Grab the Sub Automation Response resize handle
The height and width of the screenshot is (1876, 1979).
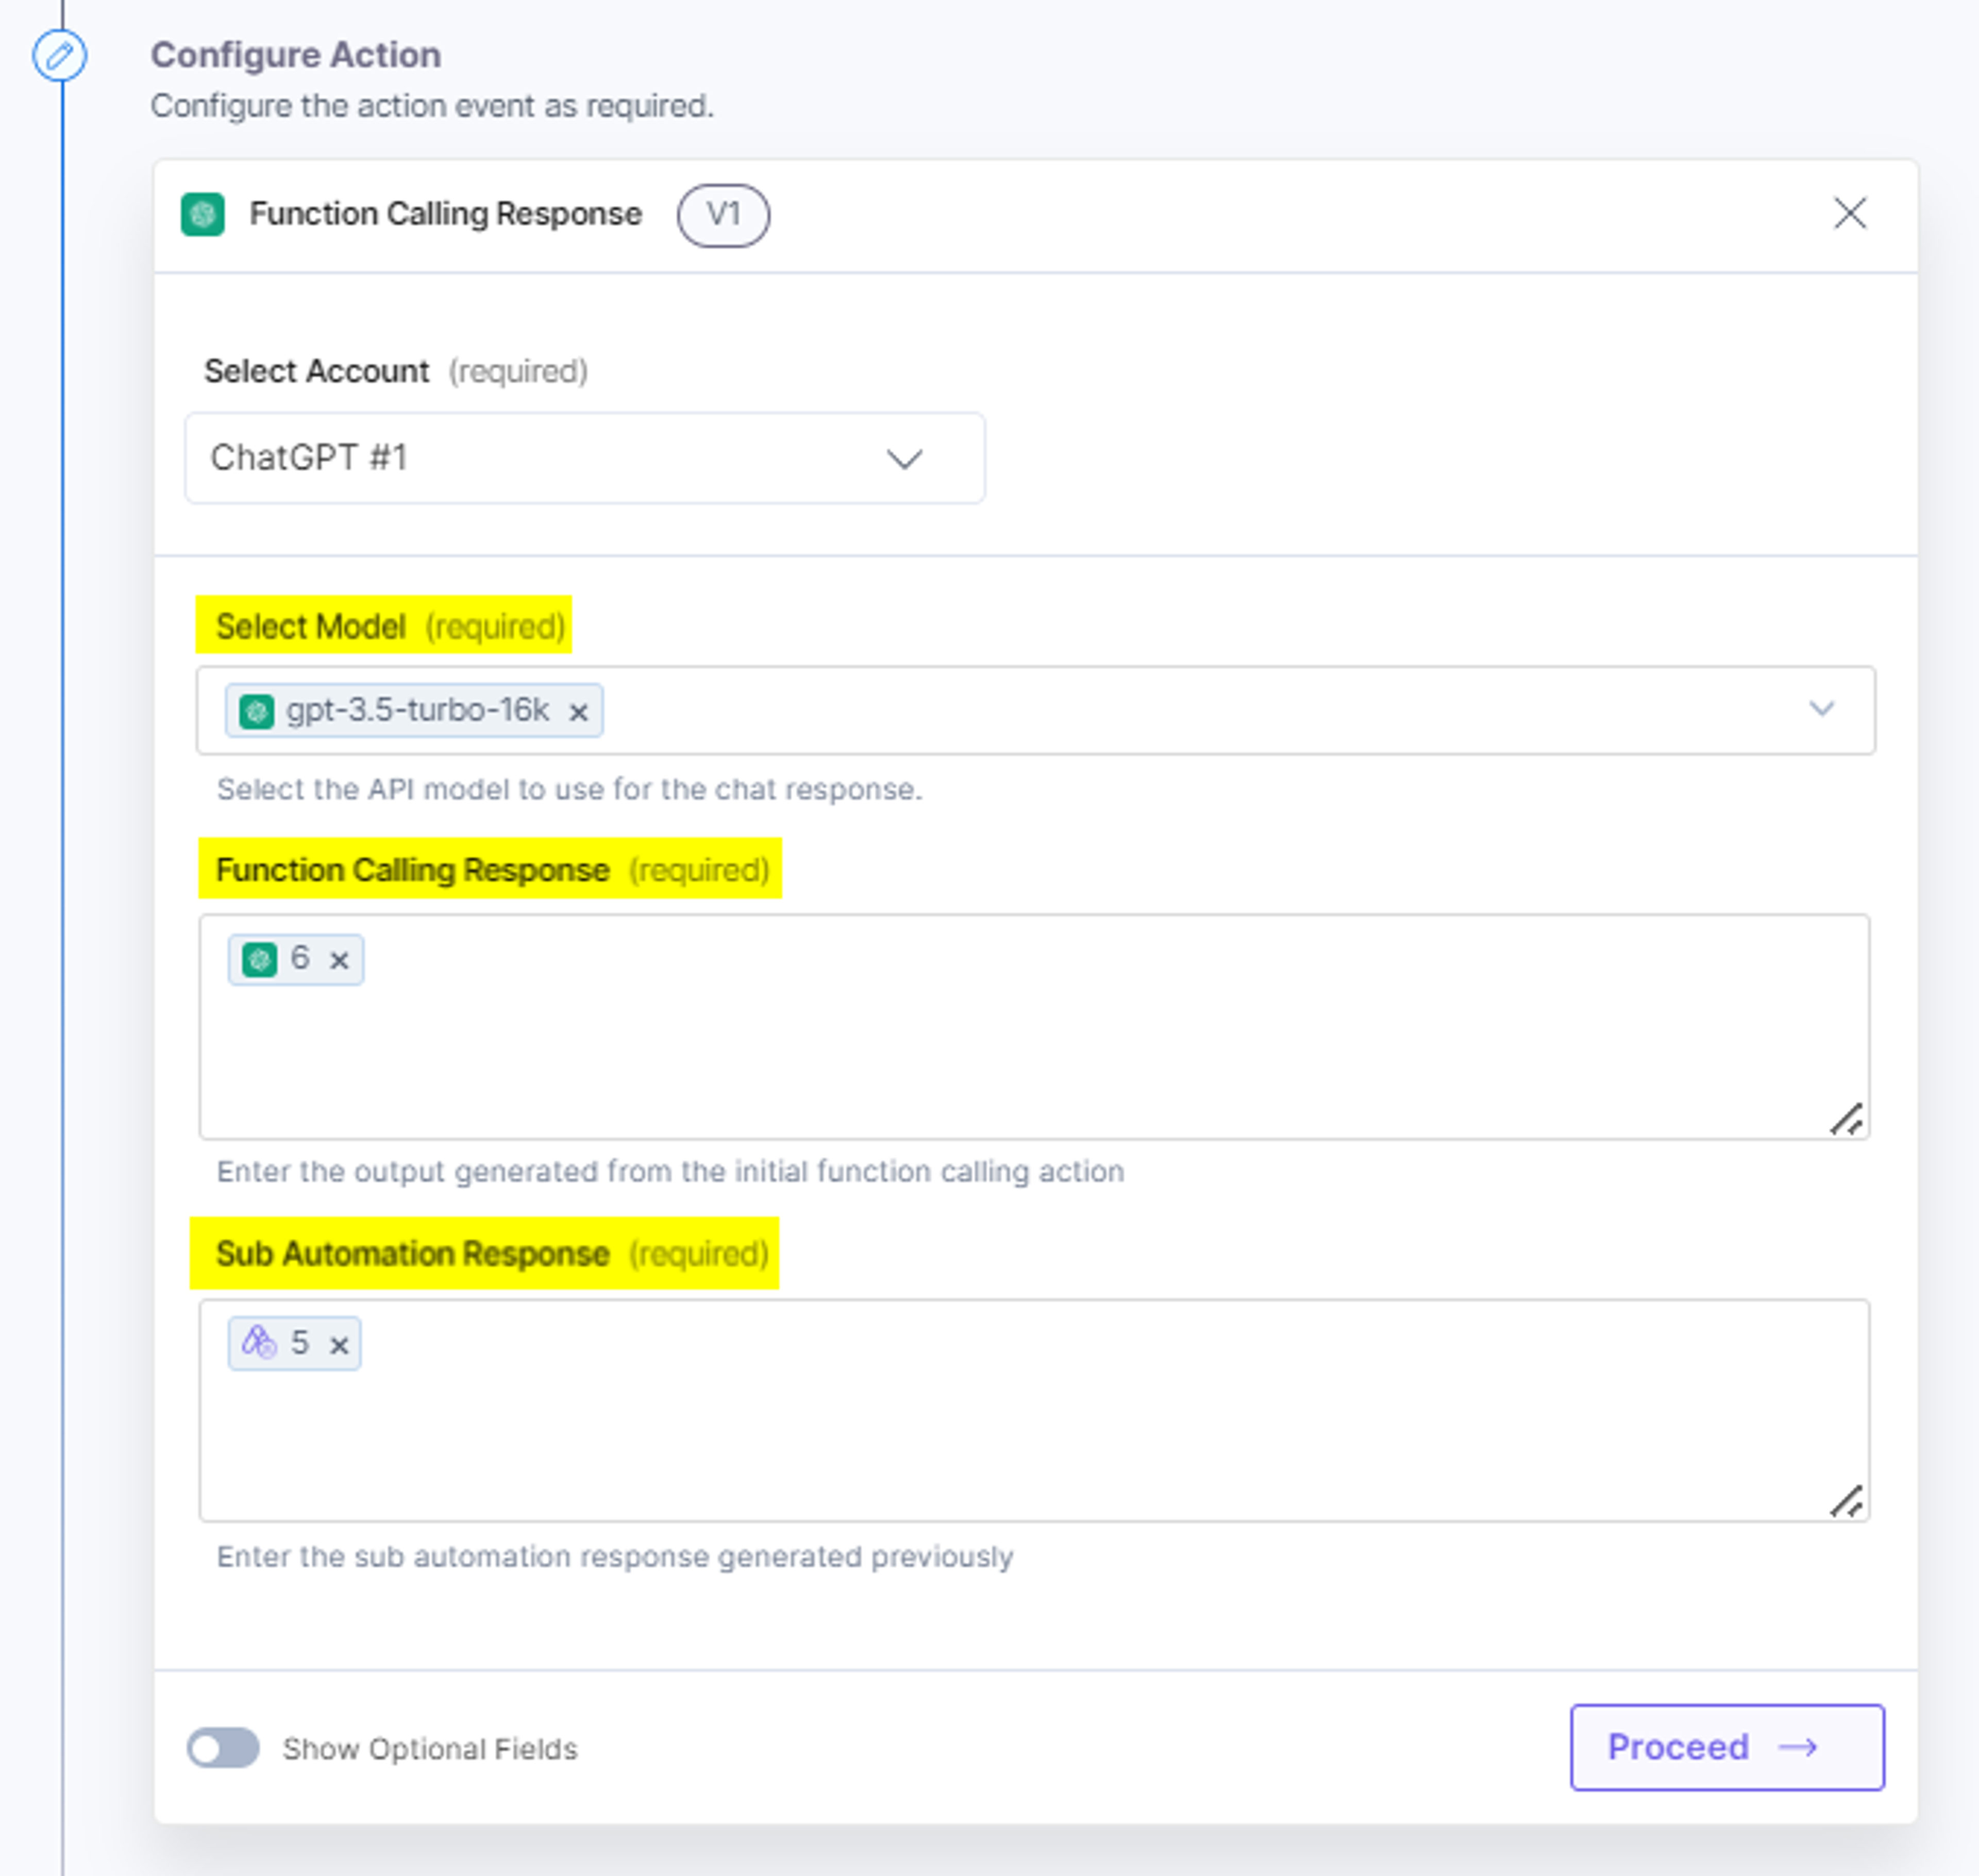click(1847, 1502)
